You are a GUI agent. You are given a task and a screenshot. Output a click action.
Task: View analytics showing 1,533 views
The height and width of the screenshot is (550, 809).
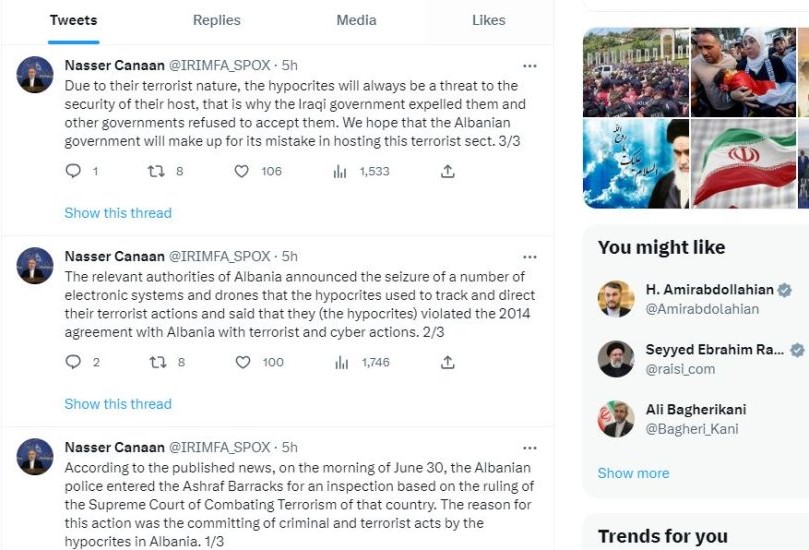point(340,171)
